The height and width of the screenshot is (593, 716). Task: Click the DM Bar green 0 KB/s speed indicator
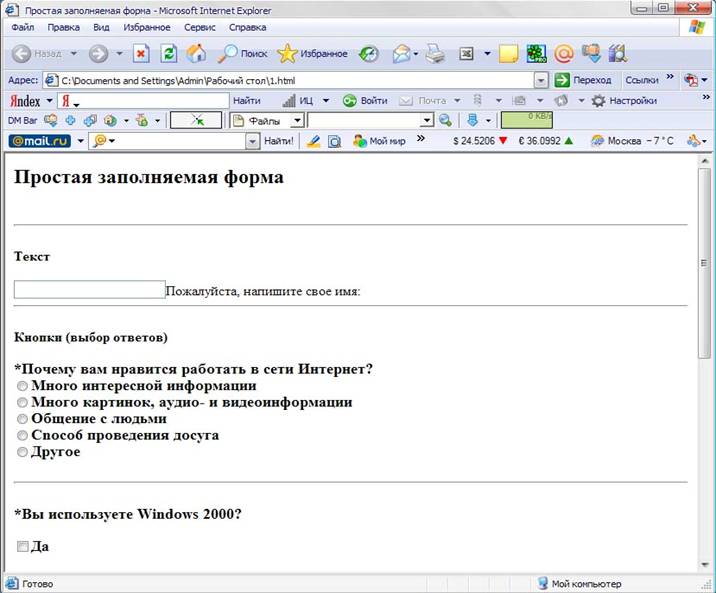click(526, 121)
